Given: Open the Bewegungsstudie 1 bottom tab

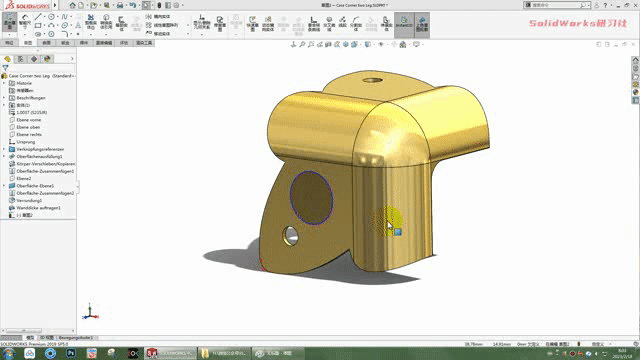Looking at the screenshot, I should (76, 338).
